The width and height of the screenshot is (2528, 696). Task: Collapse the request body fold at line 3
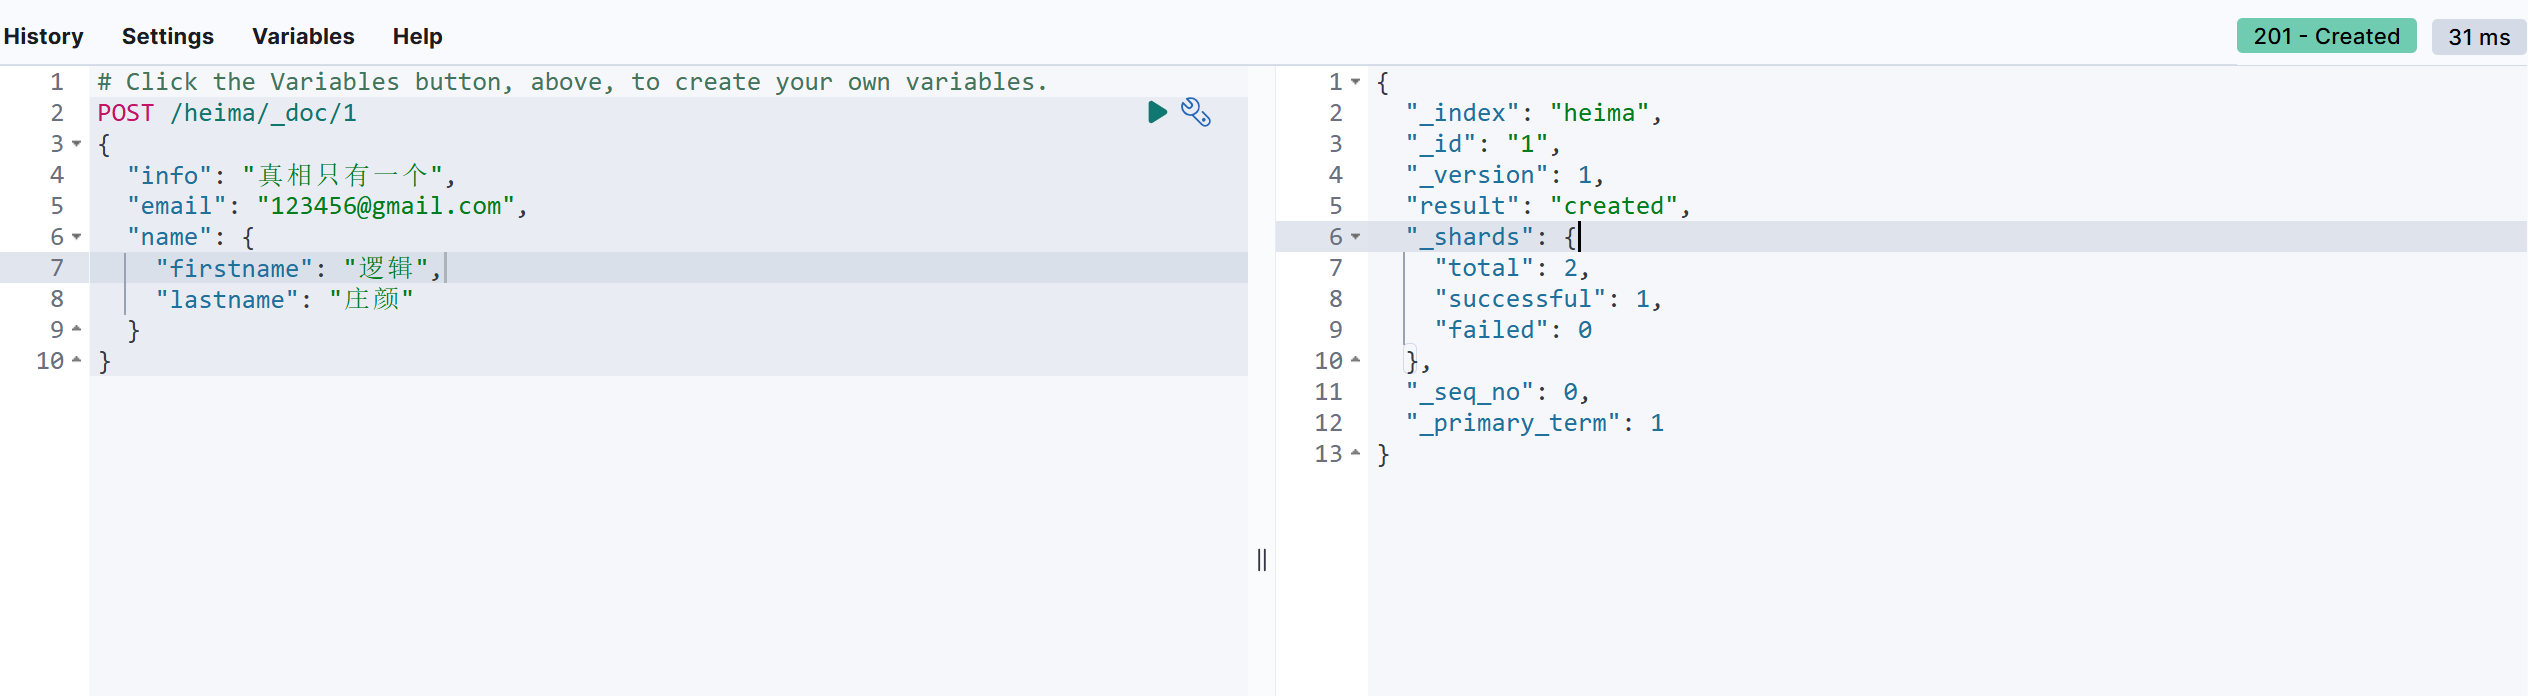[77, 144]
